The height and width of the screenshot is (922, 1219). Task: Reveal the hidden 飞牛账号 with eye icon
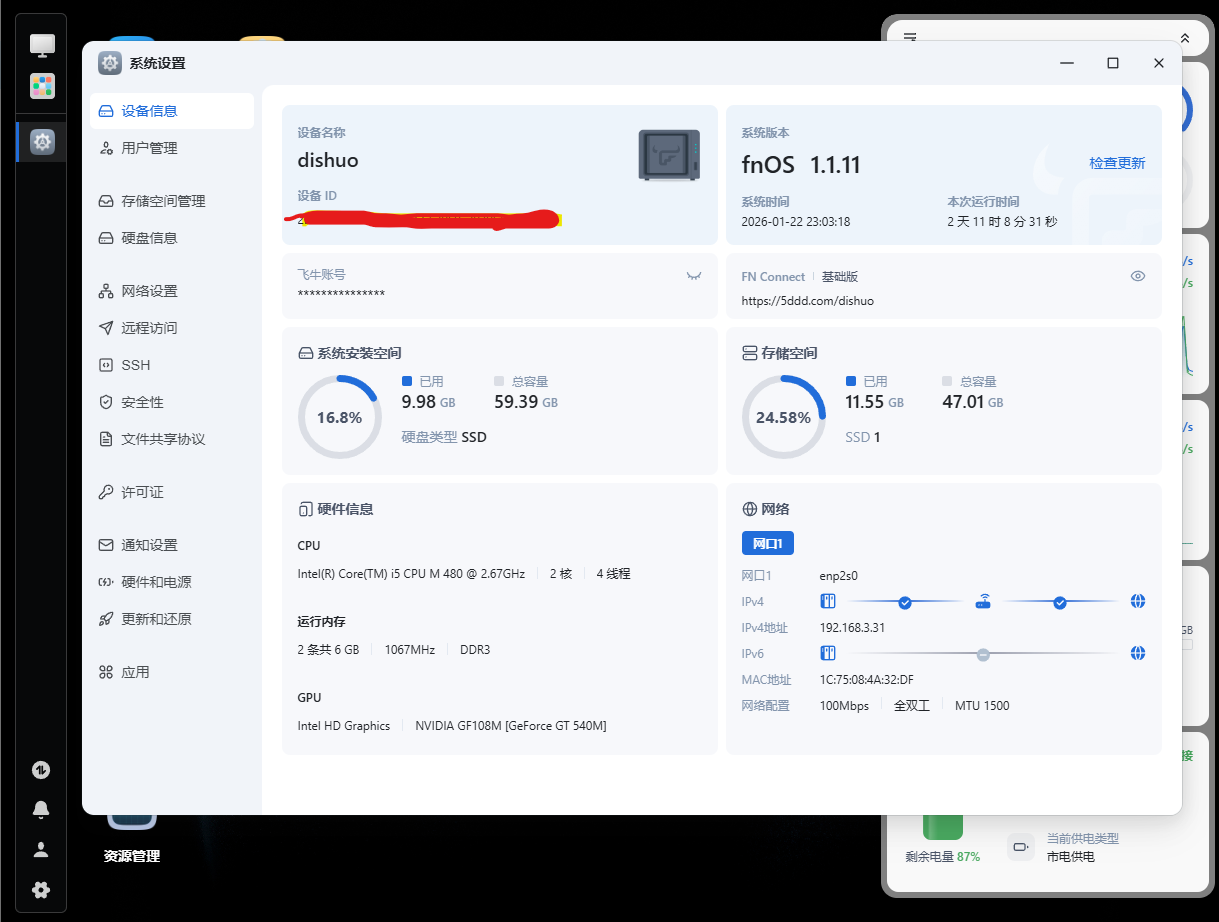point(694,276)
